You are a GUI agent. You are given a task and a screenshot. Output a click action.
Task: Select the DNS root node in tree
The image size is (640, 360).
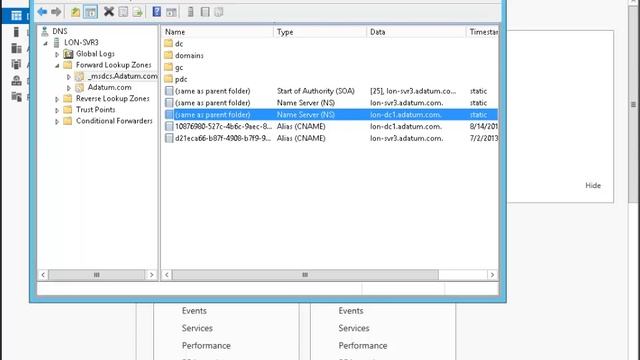[x=60, y=31]
